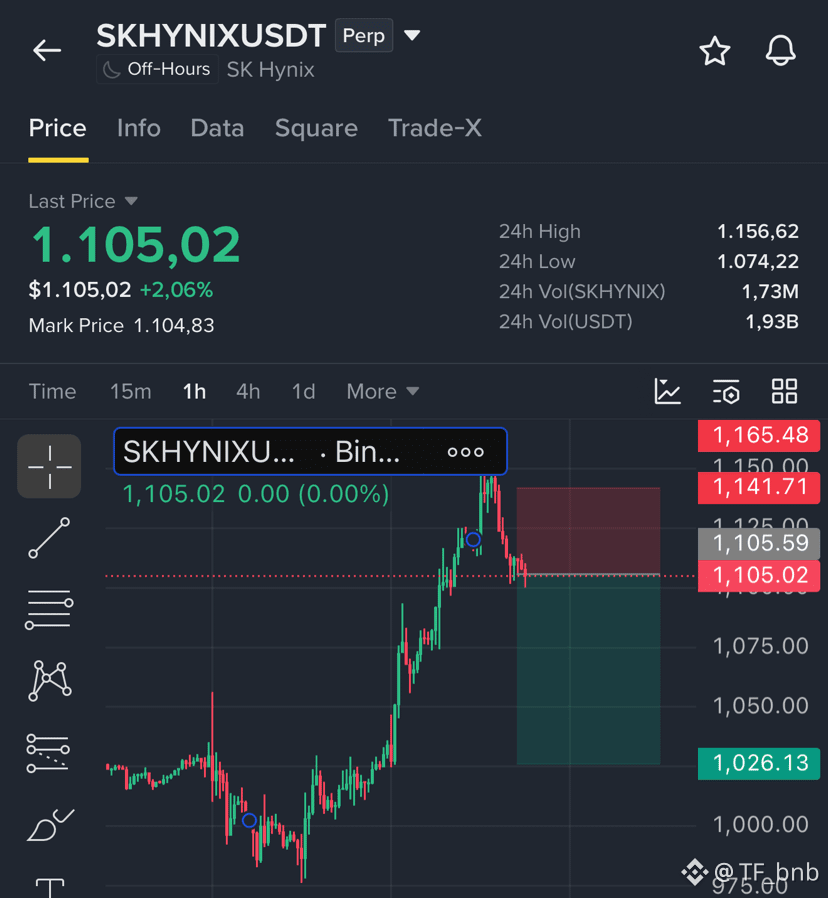Click the gray 1,105.59 crosshair price label
828x898 pixels.
coord(759,543)
